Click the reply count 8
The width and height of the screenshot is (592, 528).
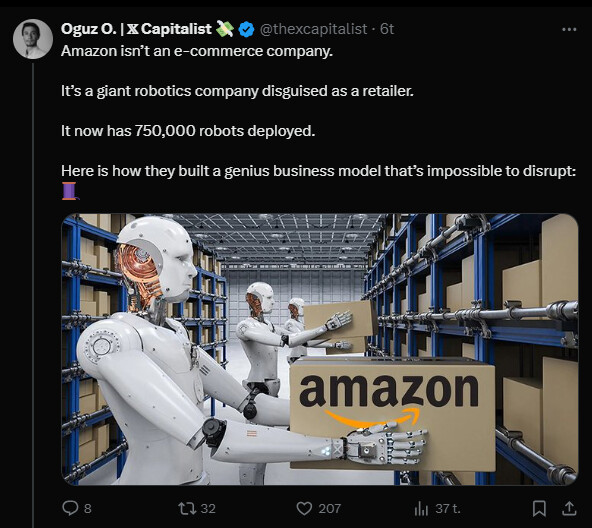point(88,508)
